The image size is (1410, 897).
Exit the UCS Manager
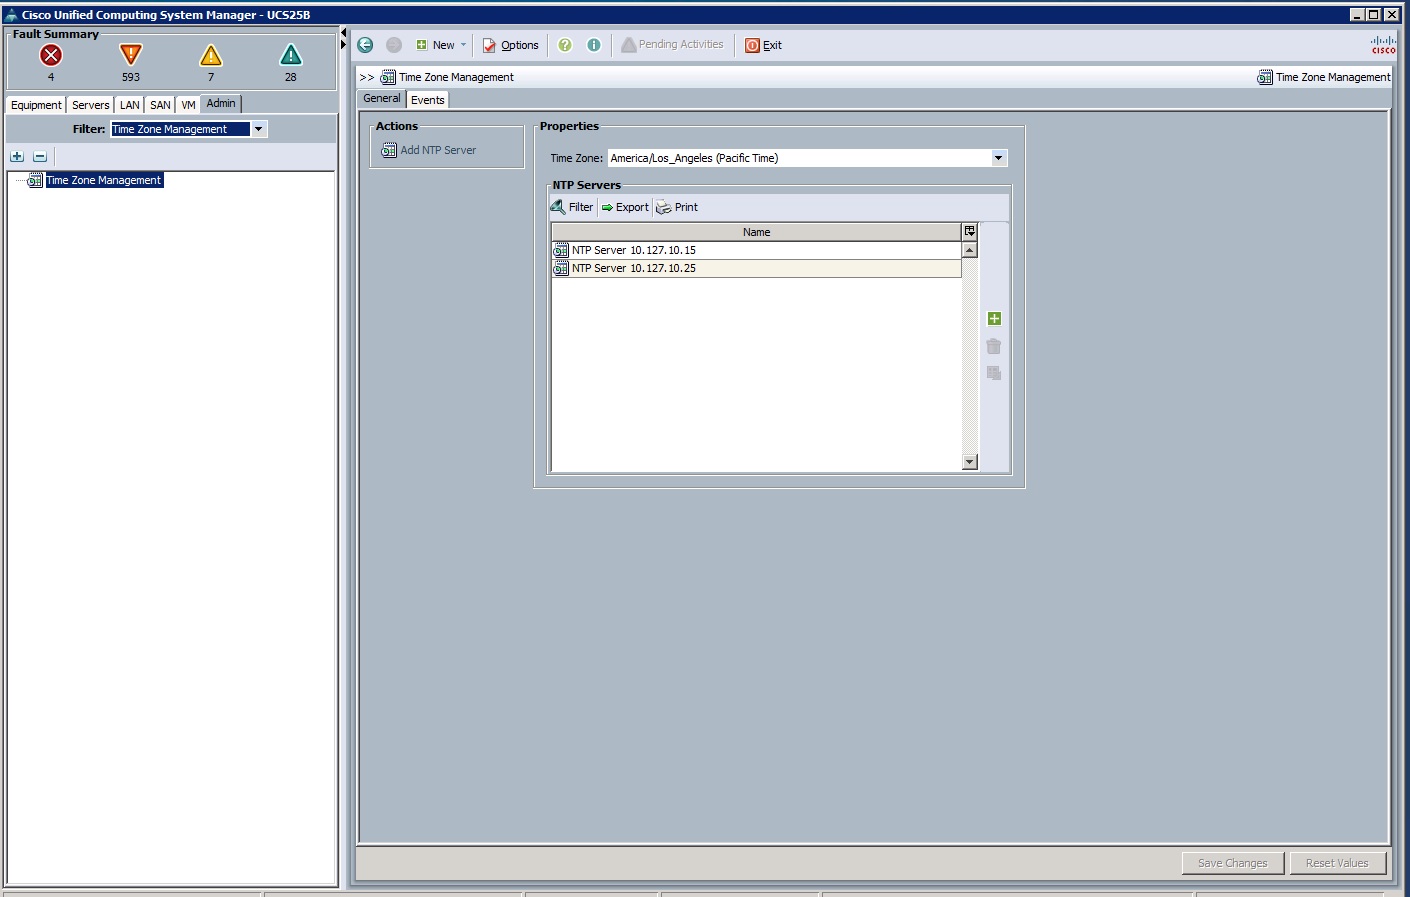763,45
